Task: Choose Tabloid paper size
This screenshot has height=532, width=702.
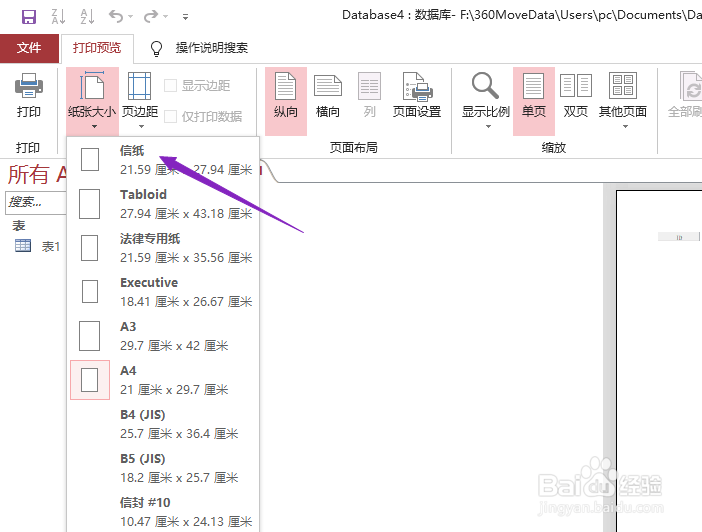Action: point(164,204)
